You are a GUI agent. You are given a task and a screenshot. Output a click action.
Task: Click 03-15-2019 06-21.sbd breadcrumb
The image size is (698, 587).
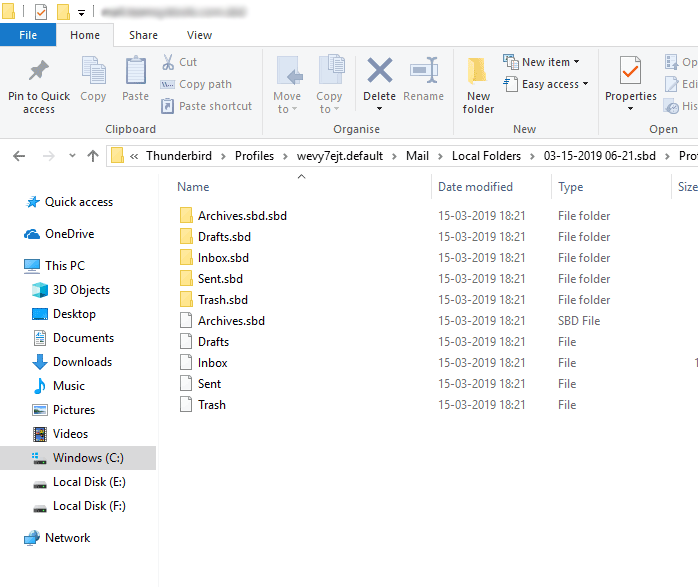tap(599, 156)
